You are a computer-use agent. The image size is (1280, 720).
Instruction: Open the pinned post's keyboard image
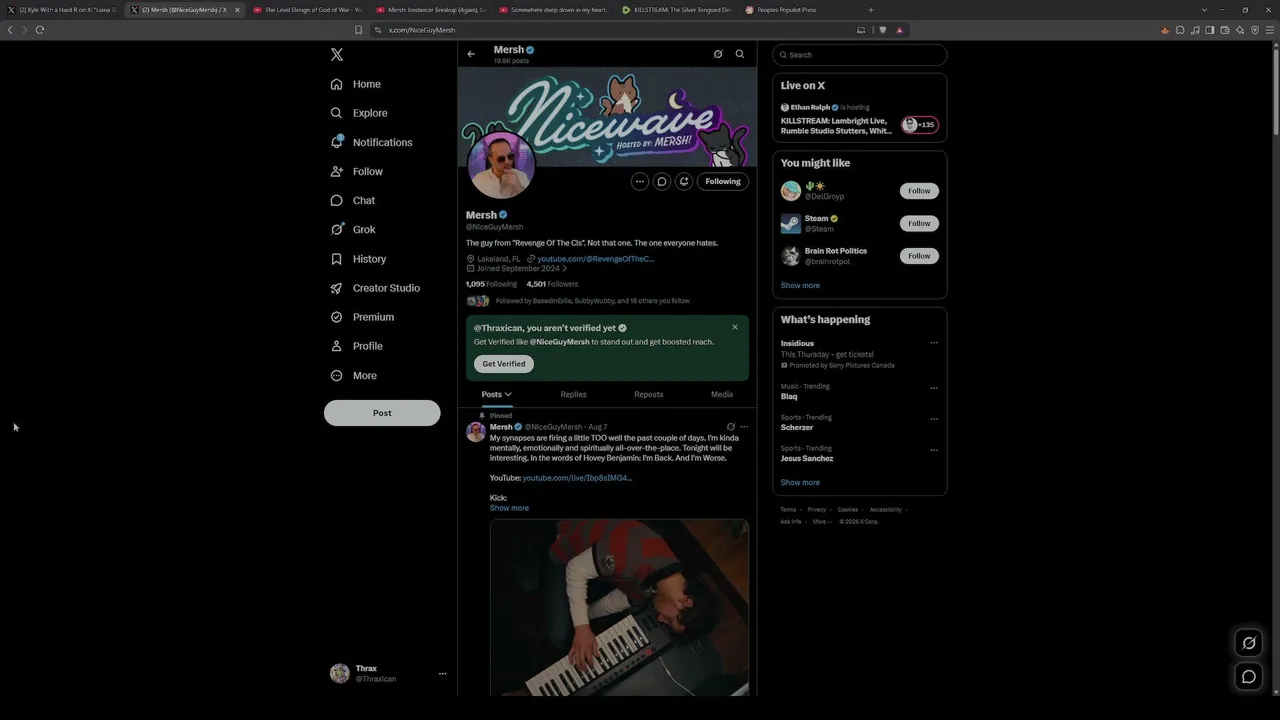619,607
